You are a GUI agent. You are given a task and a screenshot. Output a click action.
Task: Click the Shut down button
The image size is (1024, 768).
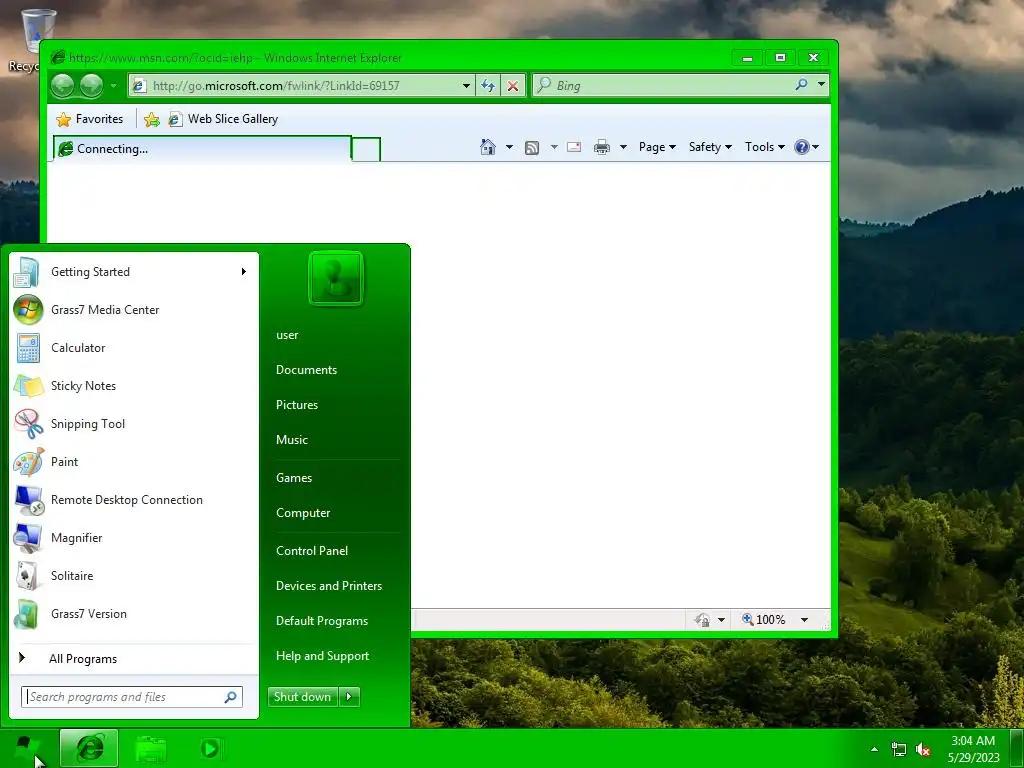303,697
